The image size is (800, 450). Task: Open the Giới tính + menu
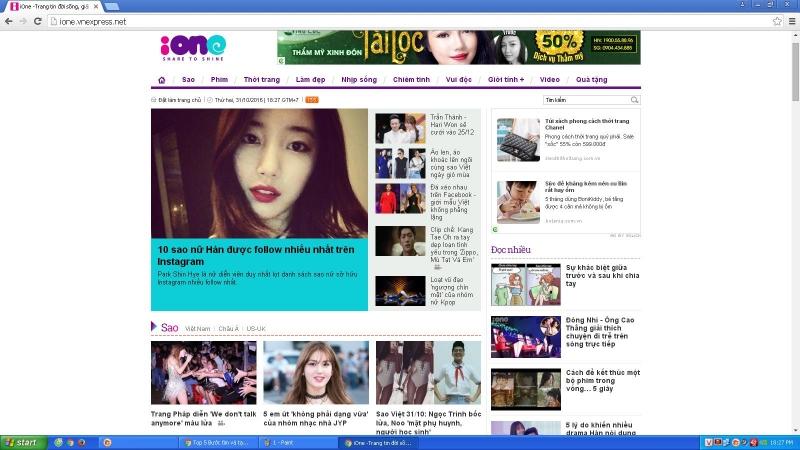point(506,79)
